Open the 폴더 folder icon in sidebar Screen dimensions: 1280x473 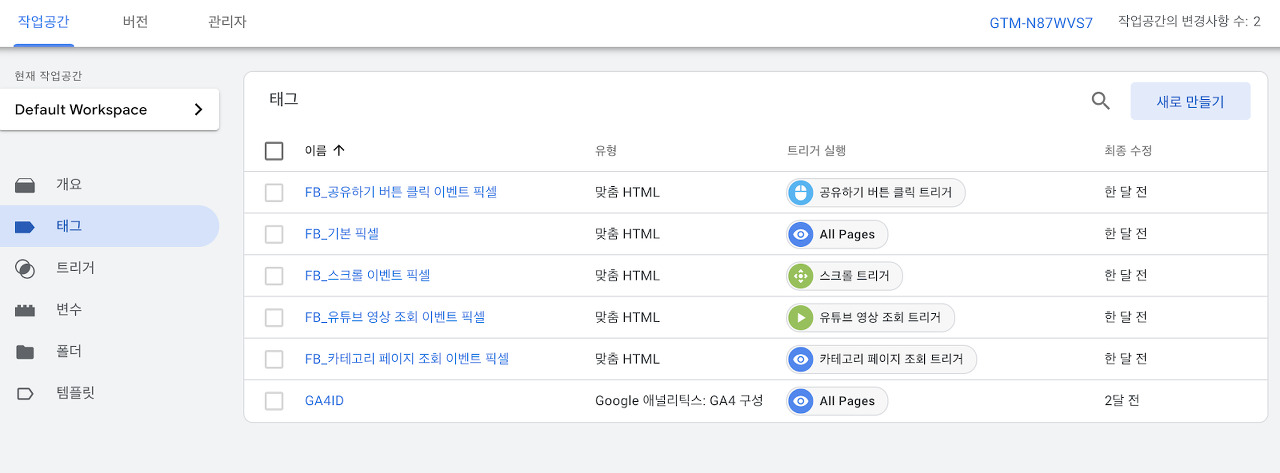[x=25, y=352]
